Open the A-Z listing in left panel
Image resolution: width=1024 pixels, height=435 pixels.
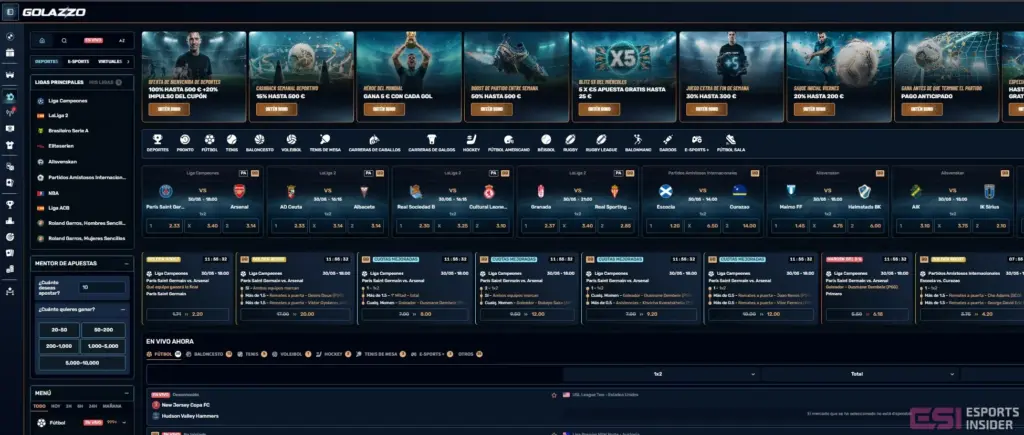[x=121, y=40]
